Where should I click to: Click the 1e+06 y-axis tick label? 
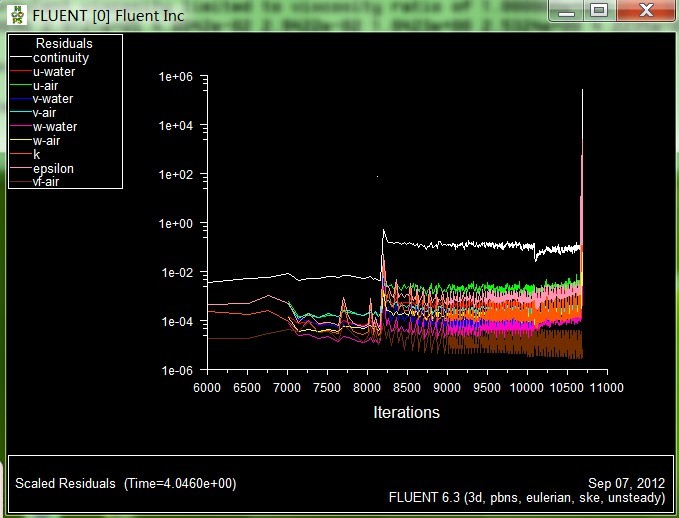(x=176, y=76)
